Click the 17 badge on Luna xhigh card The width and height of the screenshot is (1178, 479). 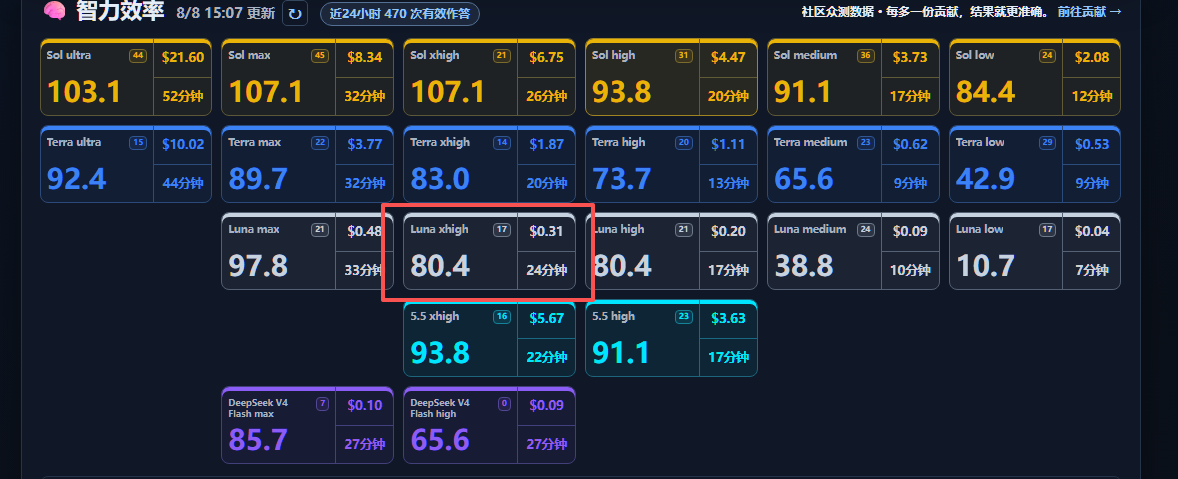[501, 230]
